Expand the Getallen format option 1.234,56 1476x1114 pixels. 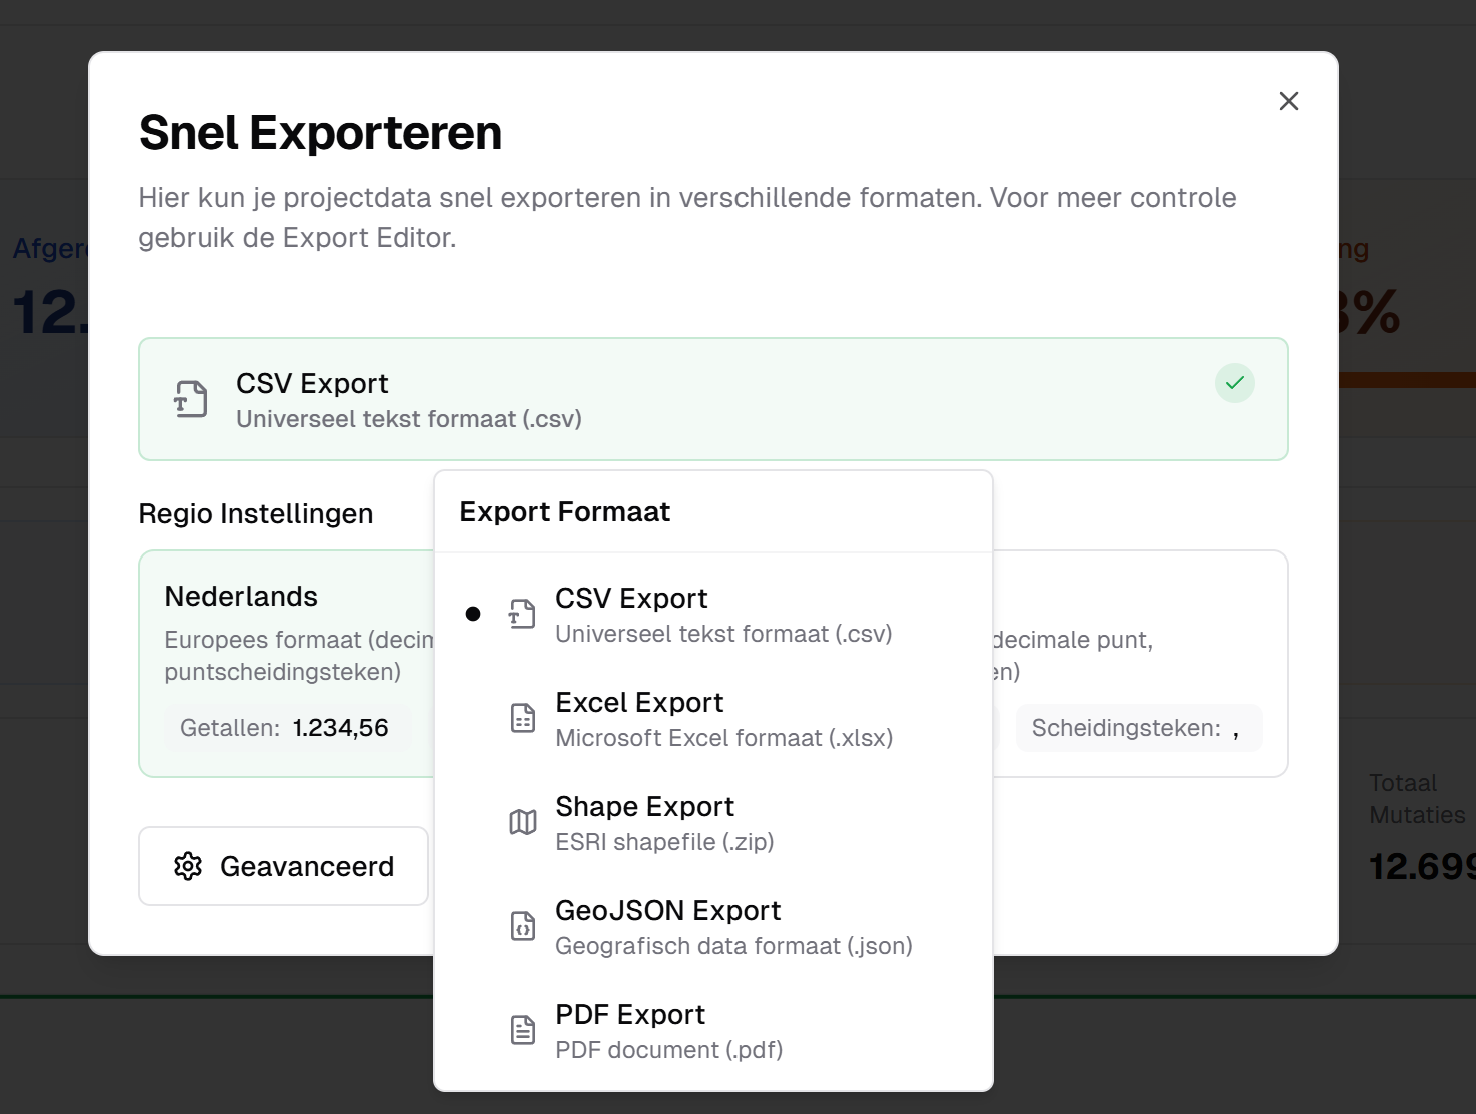(x=285, y=728)
